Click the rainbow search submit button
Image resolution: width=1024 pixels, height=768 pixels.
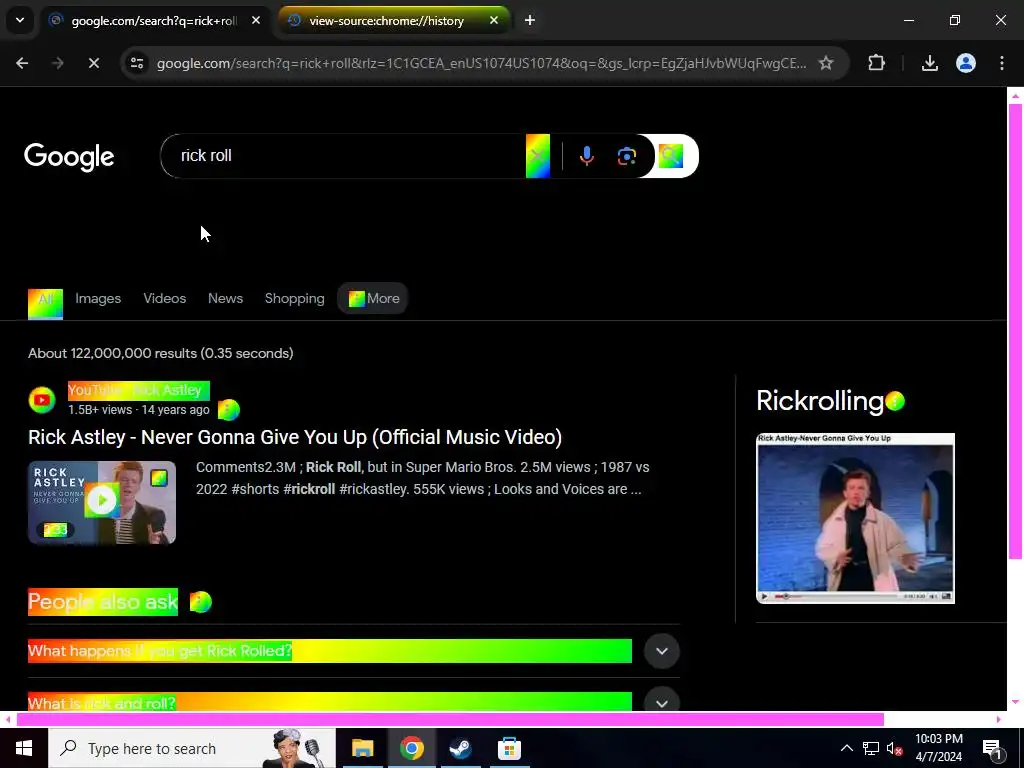click(x=671, y=156)
